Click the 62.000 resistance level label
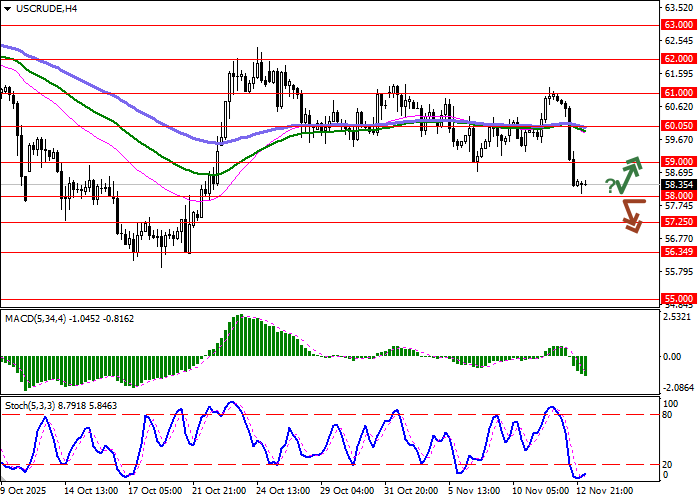Image resolution: width=700 pixels, height=500 pixels. tap(678, 59)
